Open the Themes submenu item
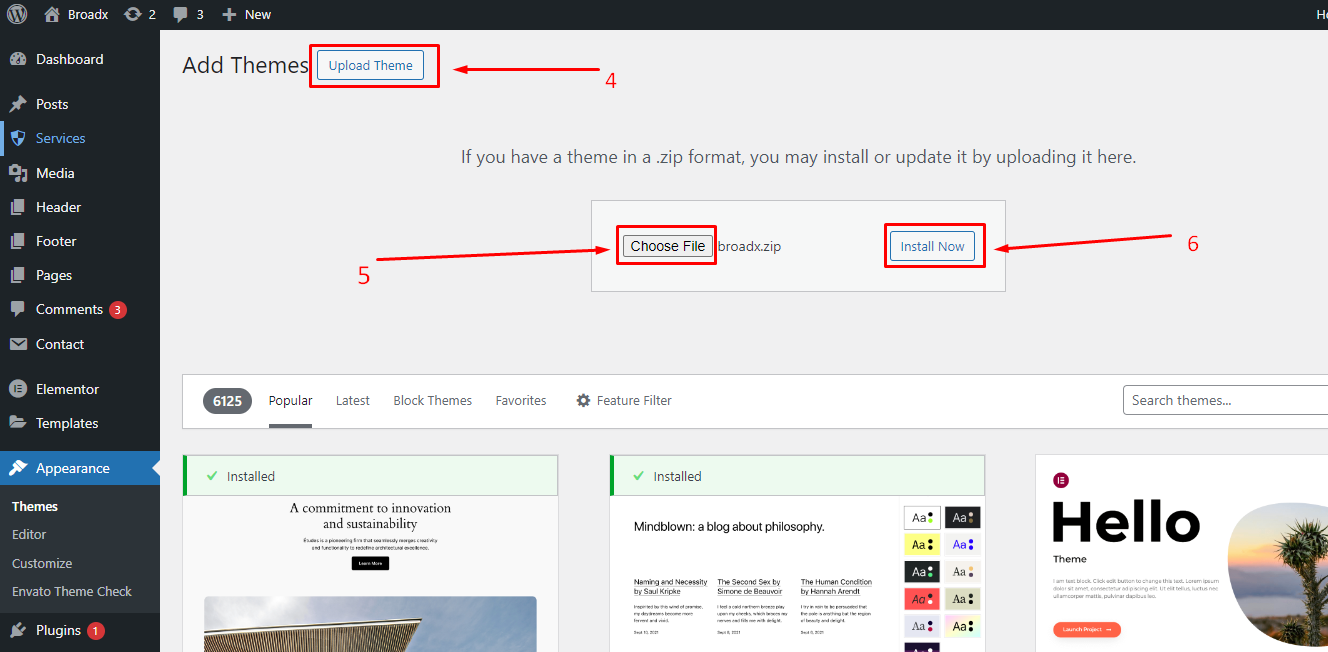 point(35,506)
